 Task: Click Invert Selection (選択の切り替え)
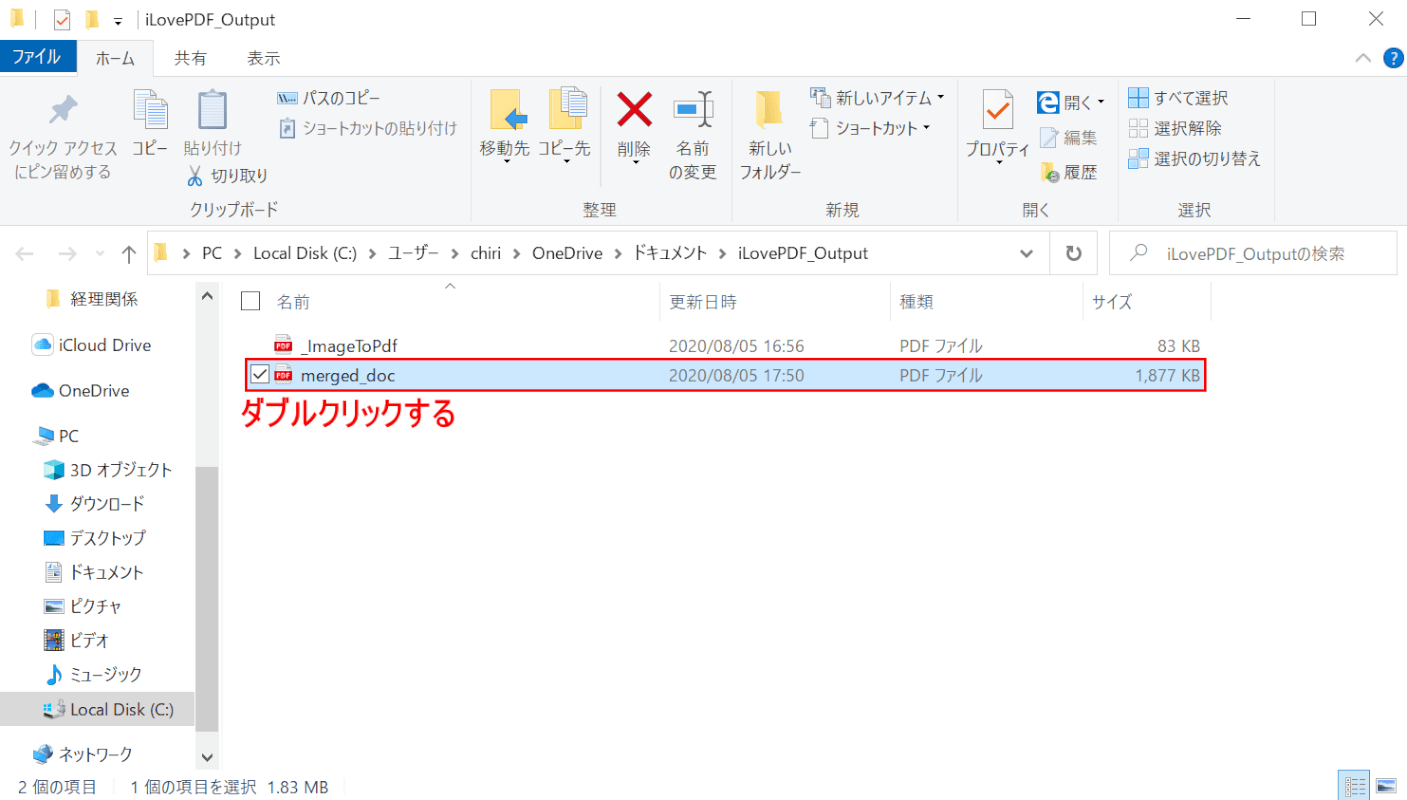coord(1195,158)
